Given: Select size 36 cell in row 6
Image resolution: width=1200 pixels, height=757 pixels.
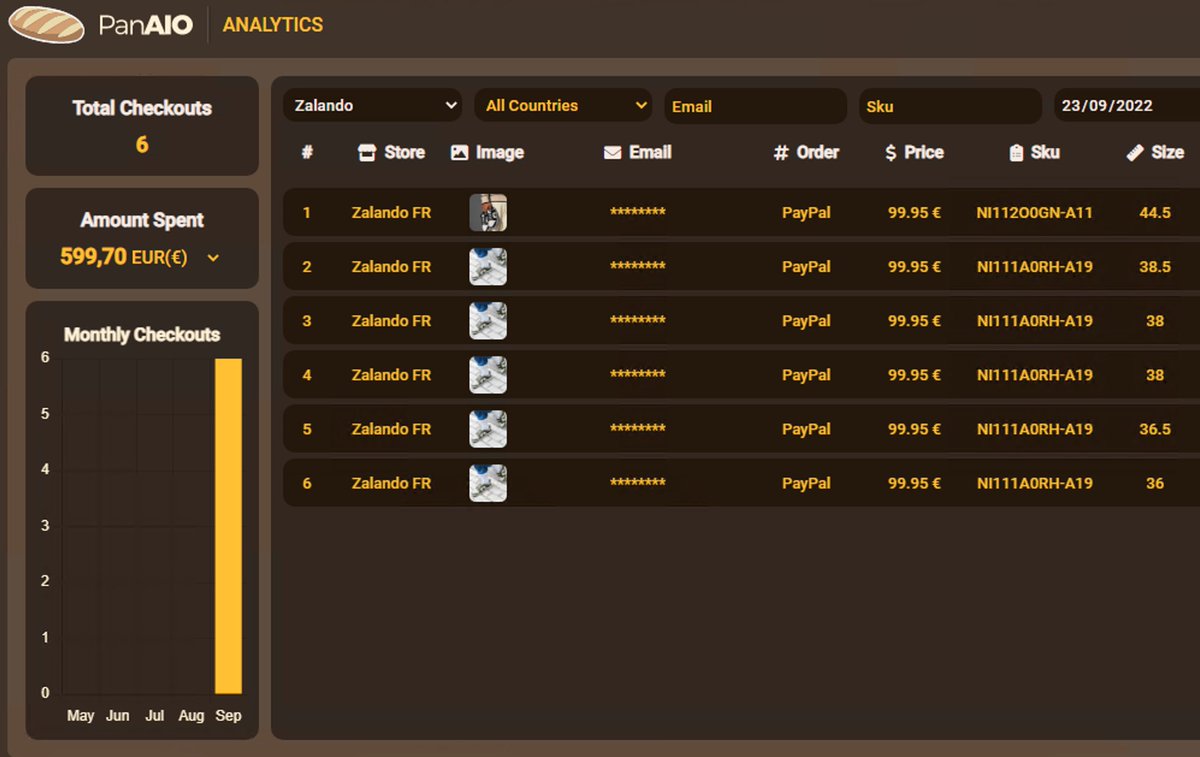Looking at the screenshot, I should tap(1155, 483).
